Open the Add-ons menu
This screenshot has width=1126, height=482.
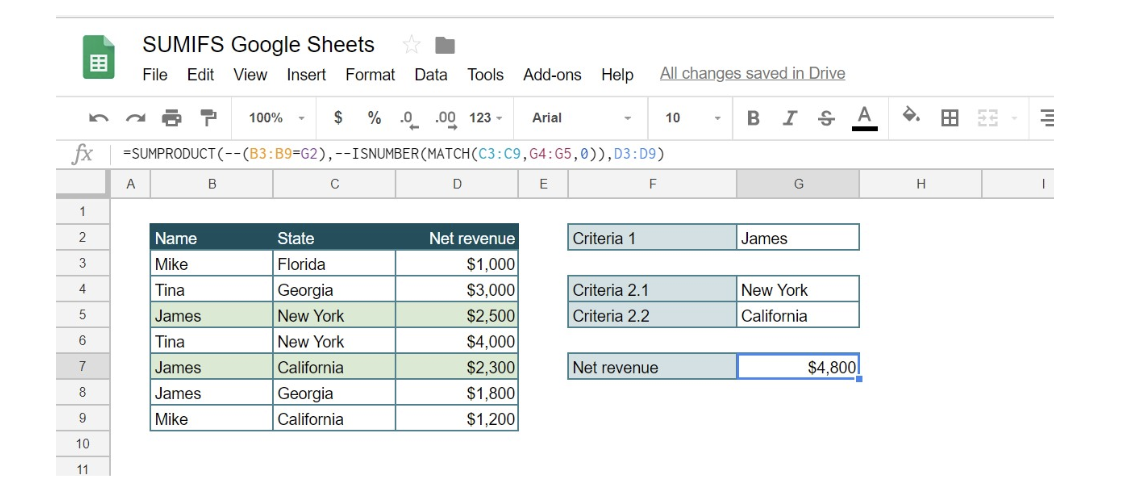(x=552, y=74)
